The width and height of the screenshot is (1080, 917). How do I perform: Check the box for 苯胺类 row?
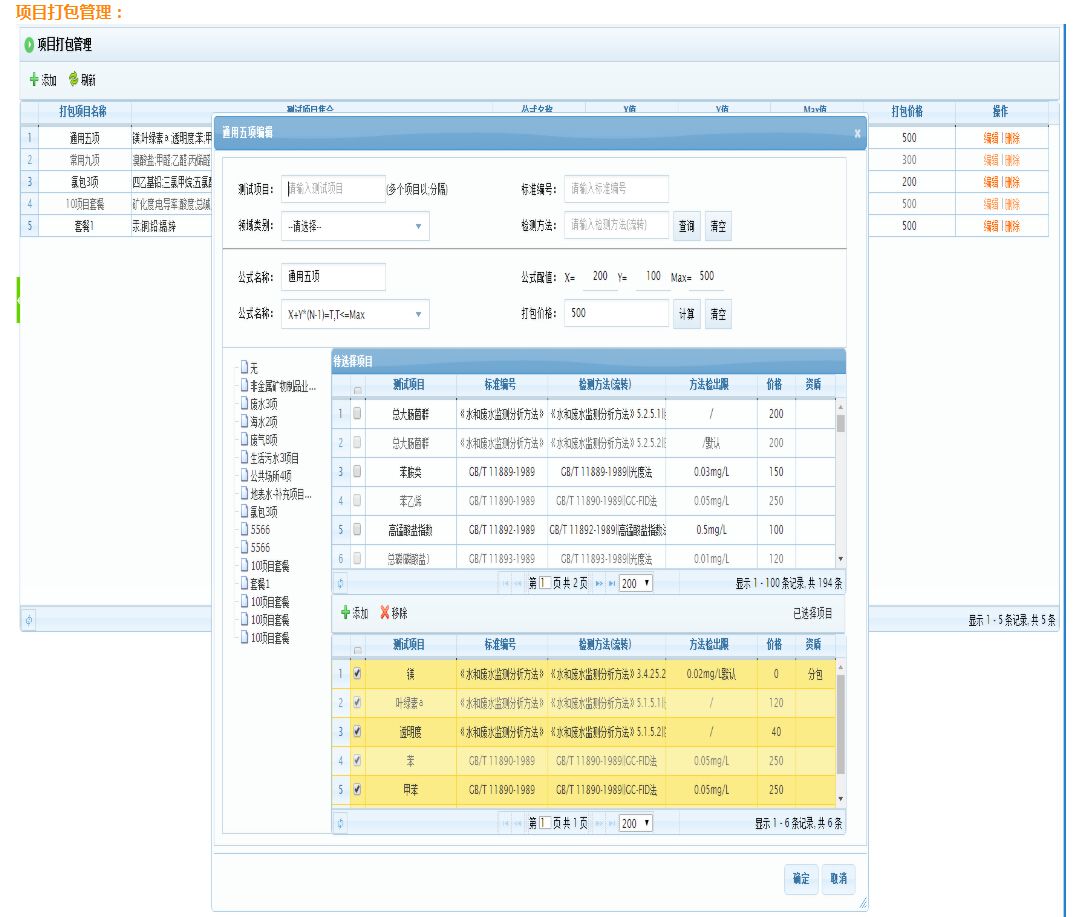[x=357, y=471]
